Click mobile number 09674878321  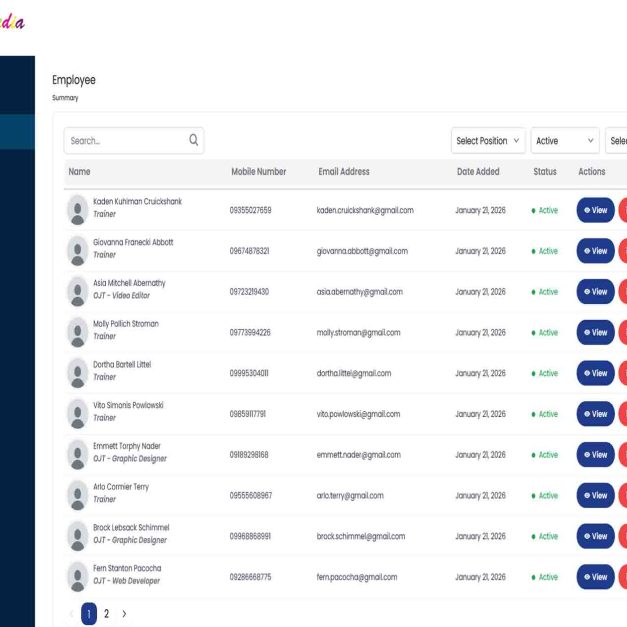click(x=249, y=251)
